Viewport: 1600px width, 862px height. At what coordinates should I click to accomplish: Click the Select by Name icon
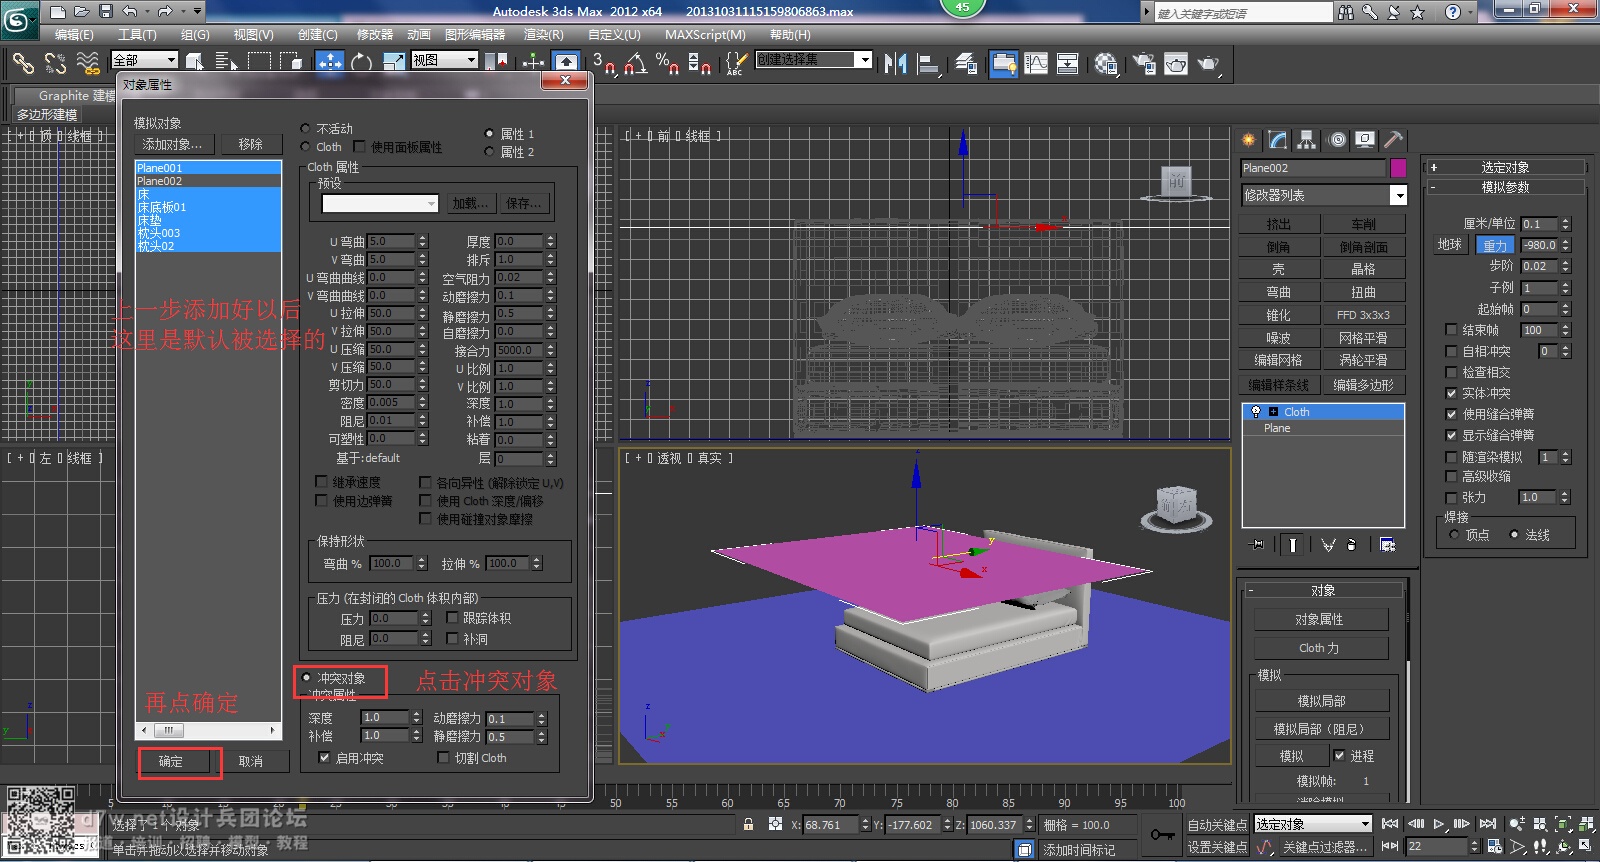(x=226, y=62)
